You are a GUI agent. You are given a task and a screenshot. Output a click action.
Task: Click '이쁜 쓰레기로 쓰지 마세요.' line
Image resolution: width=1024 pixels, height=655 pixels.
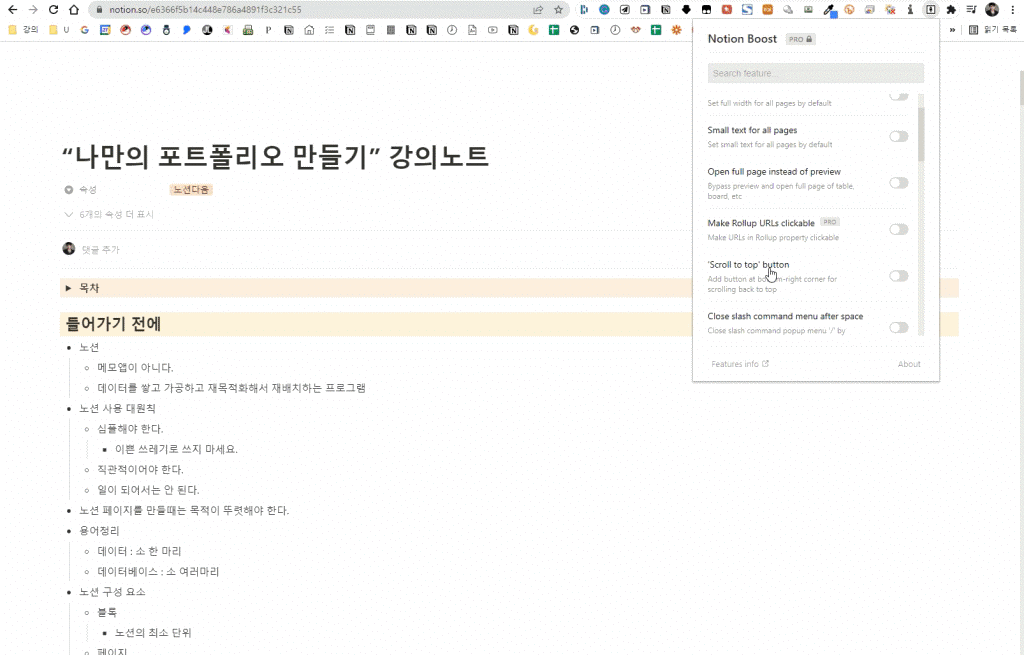click(176, 449)
